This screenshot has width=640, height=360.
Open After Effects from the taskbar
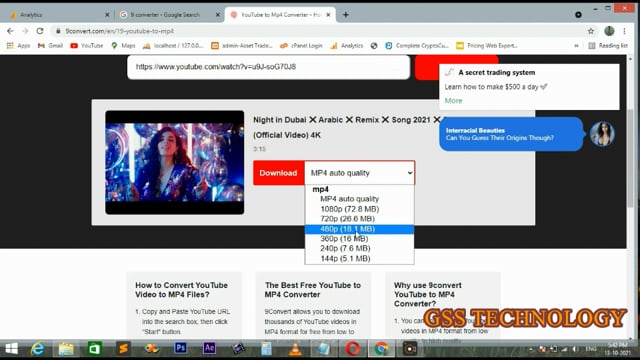[209, 348]
